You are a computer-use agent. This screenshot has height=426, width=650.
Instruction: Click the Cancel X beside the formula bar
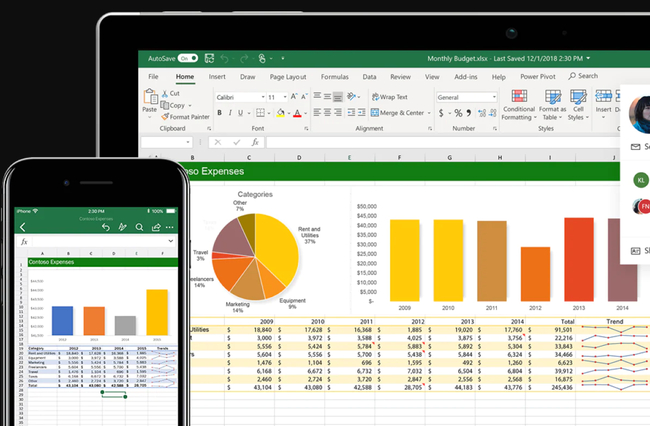click(218, 142)
